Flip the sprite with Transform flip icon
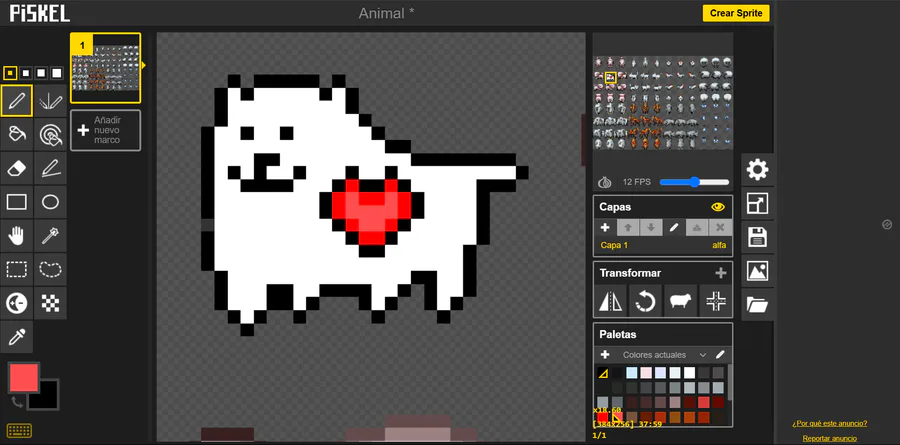Viewport: 900px width, 445px height. (611, 301)
